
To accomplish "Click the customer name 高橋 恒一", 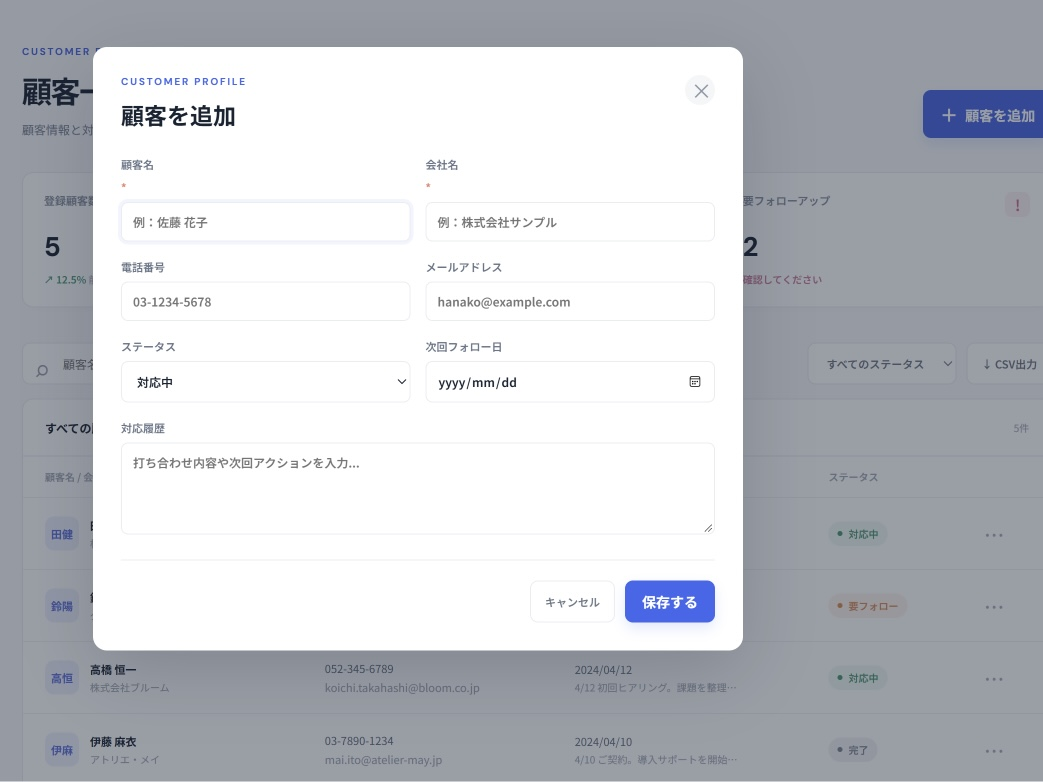I will point(113,670).
